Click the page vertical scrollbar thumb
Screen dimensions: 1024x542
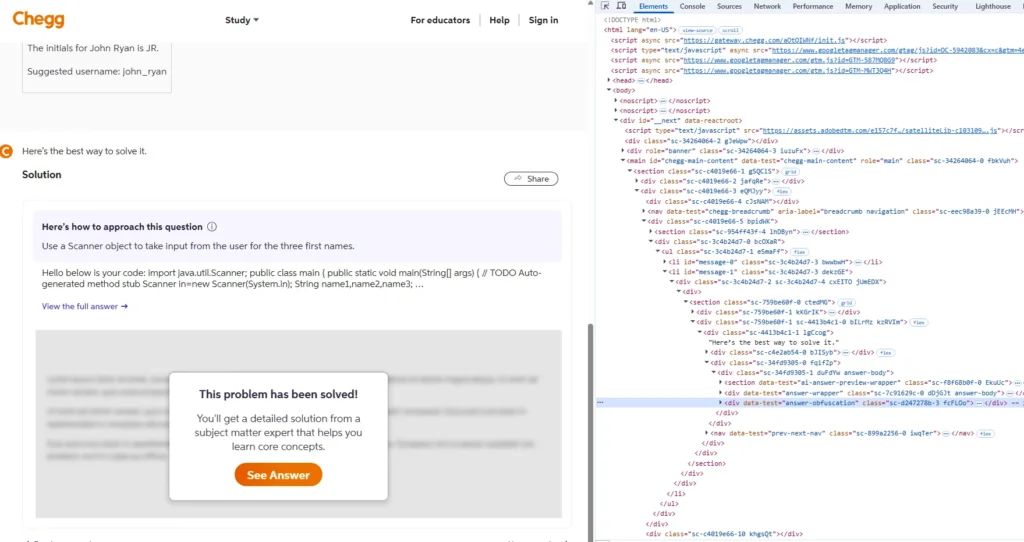pos(591,431)
